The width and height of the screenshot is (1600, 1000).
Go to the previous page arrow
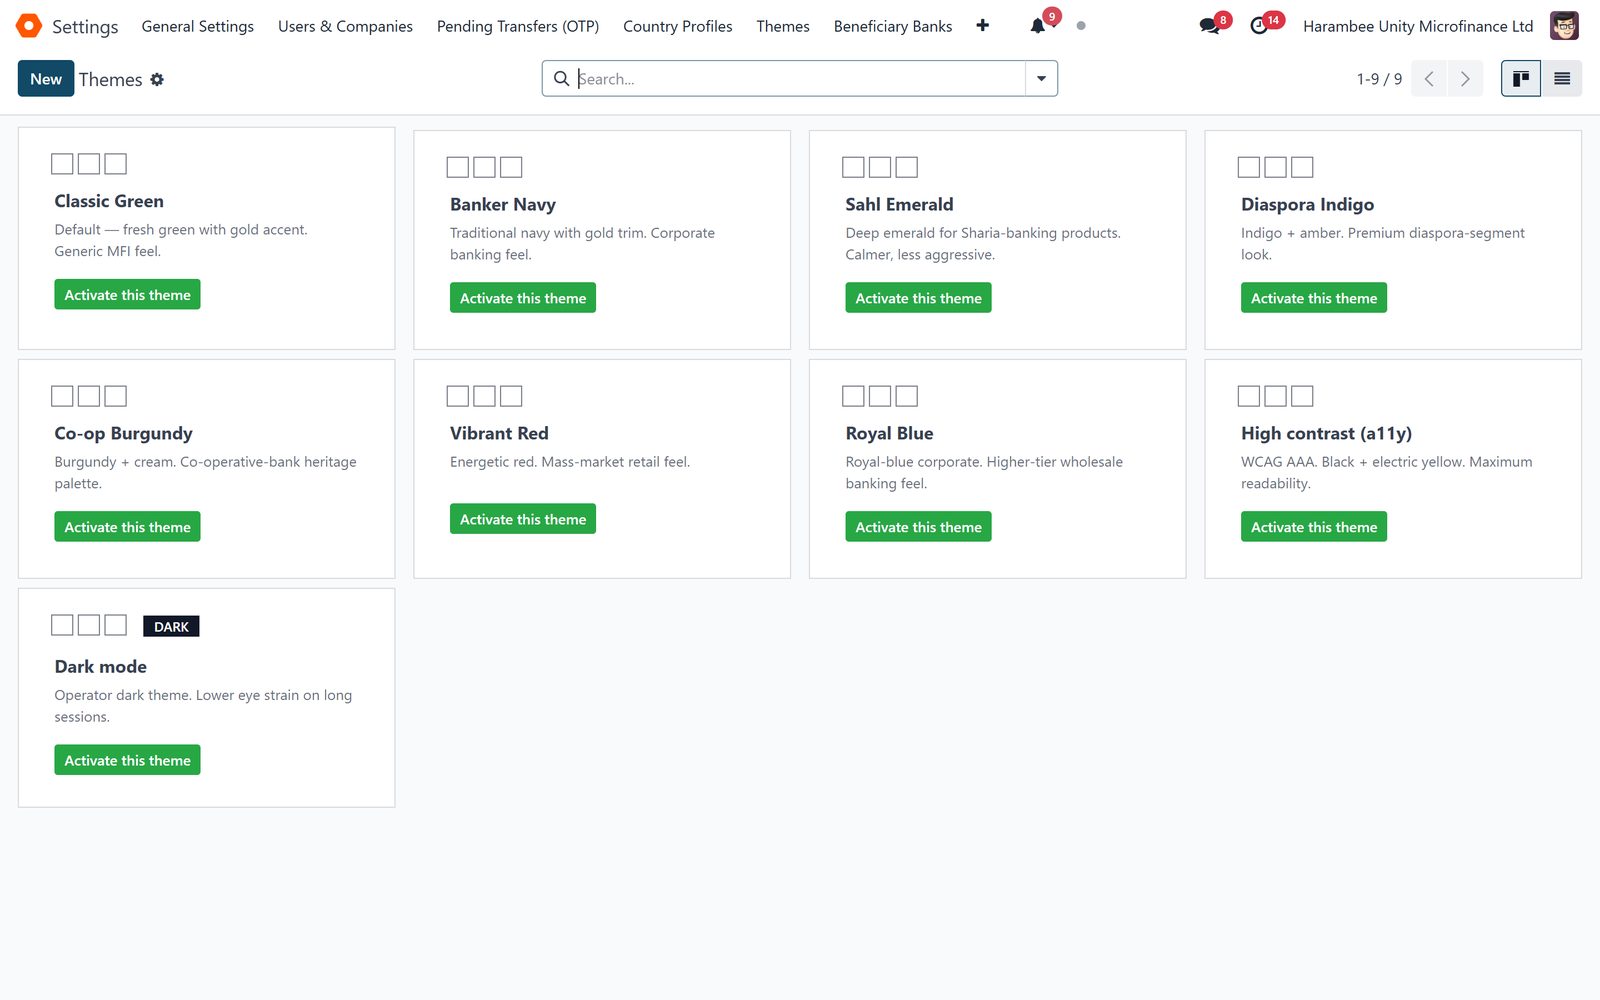tap(1429, 79)
